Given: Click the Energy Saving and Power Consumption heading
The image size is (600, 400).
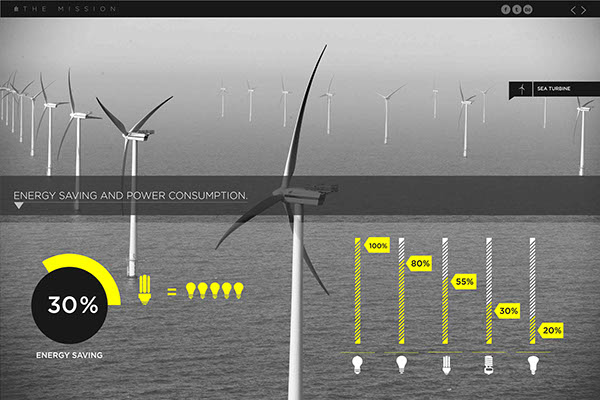Looking at the screenshot, I should tap(130, 196).
